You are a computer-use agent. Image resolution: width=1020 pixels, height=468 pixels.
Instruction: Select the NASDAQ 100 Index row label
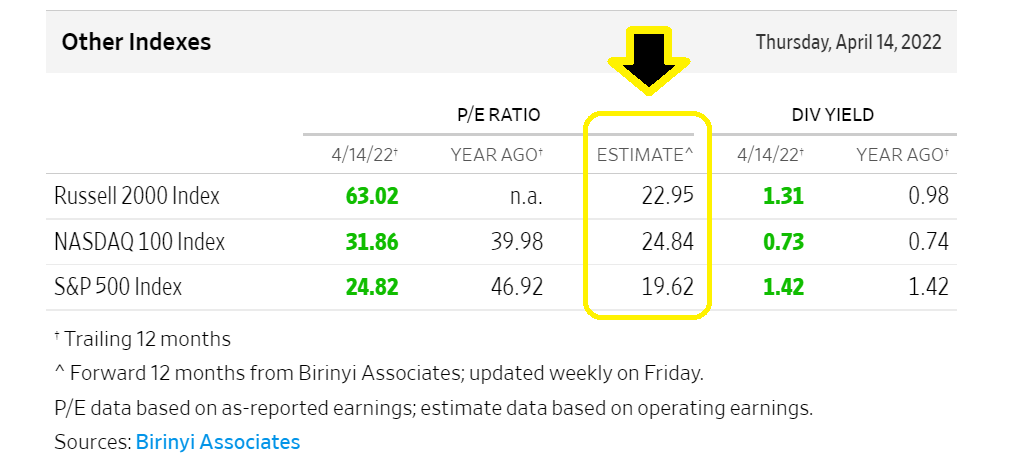[140, 241]
